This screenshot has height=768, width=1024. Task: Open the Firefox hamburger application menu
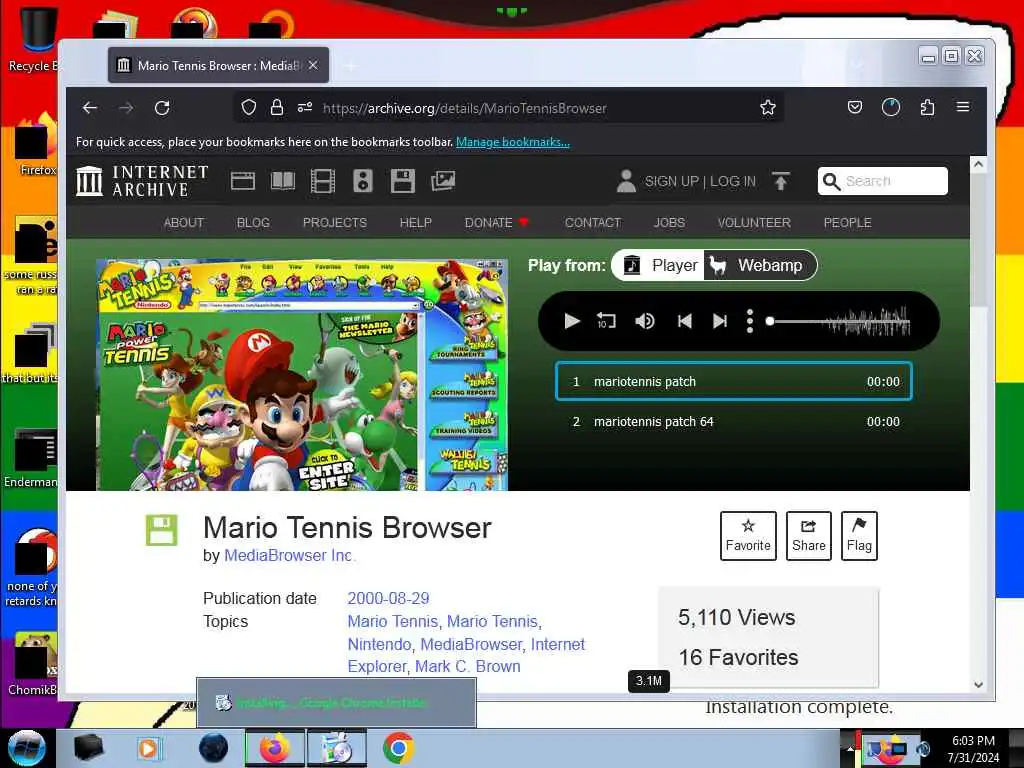963,106
